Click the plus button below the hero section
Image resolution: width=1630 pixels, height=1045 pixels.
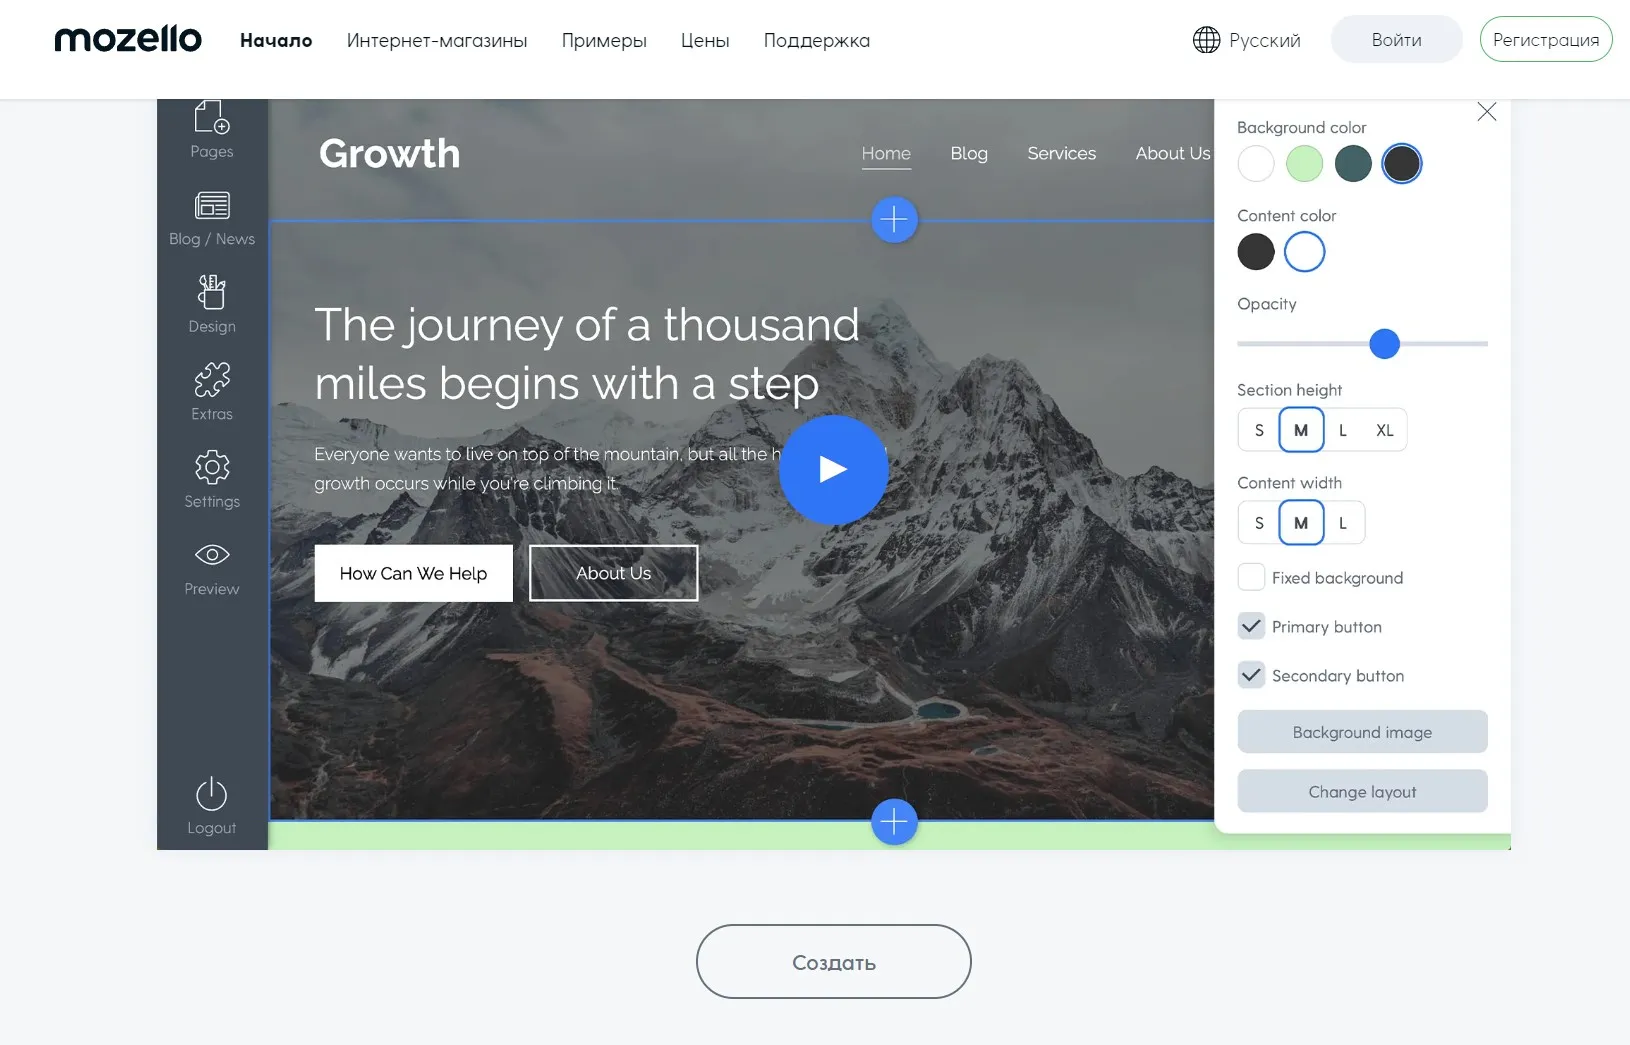click(894, 822)
